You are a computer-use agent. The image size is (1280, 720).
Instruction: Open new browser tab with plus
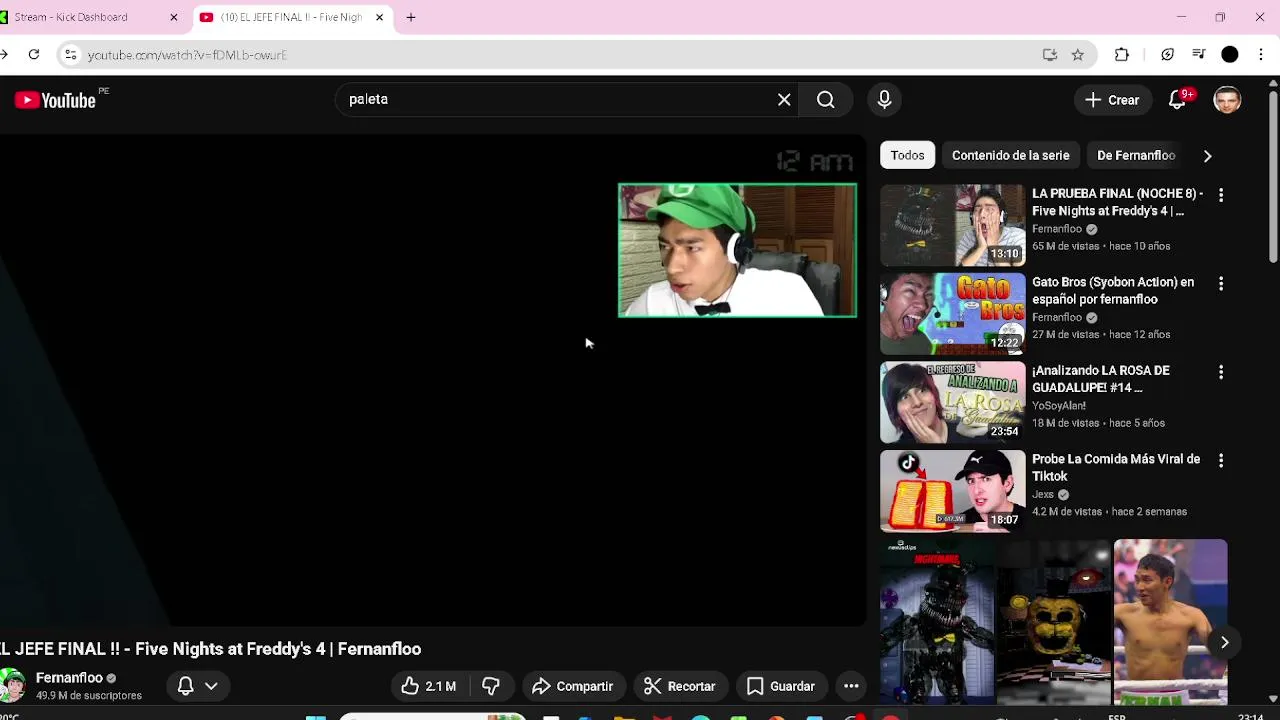pos(411,17)
